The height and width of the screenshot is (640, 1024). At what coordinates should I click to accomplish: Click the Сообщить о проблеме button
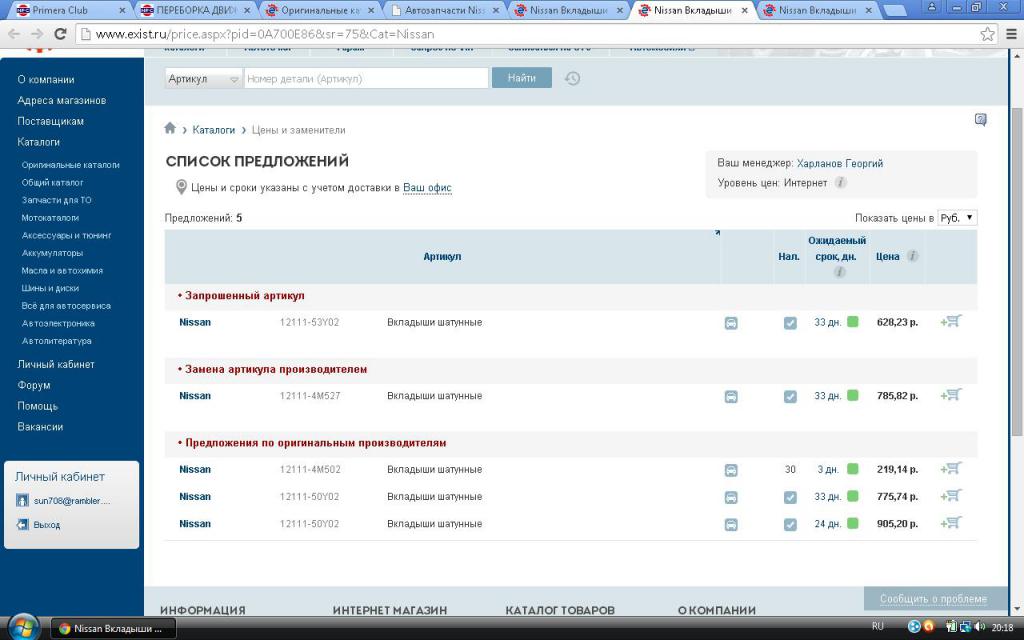(933, 598)
